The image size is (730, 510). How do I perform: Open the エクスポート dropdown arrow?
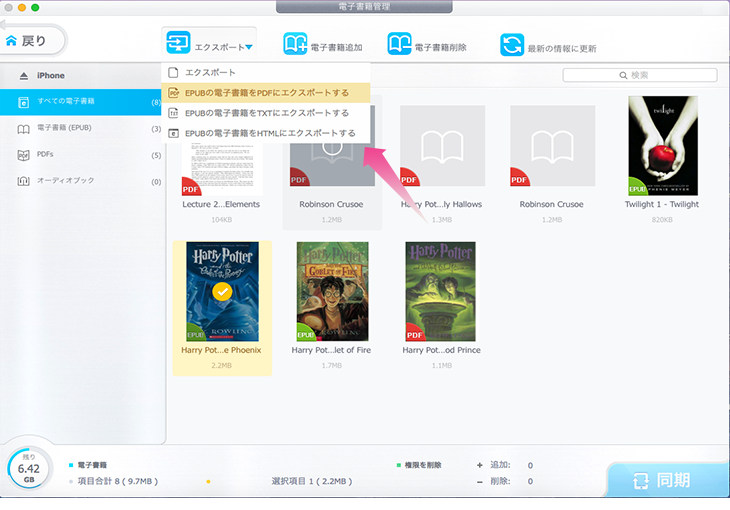click(249, 47)
